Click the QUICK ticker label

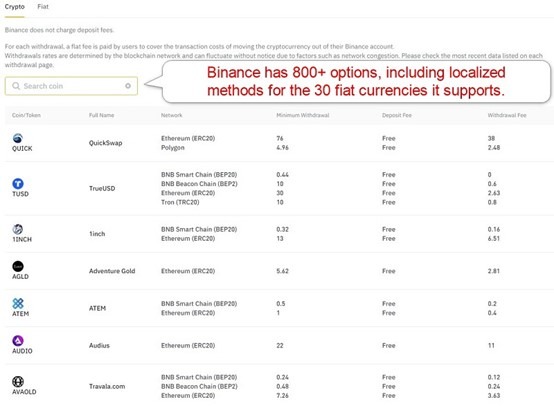[22, 148]
